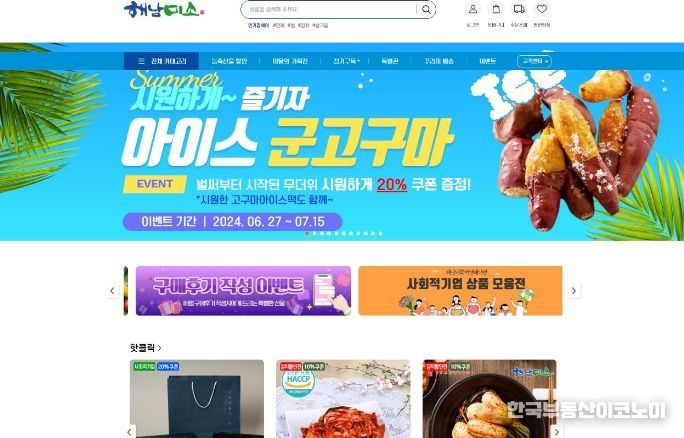Open the heart wishlist icon

pyautogui.click(x=542, y=9)
